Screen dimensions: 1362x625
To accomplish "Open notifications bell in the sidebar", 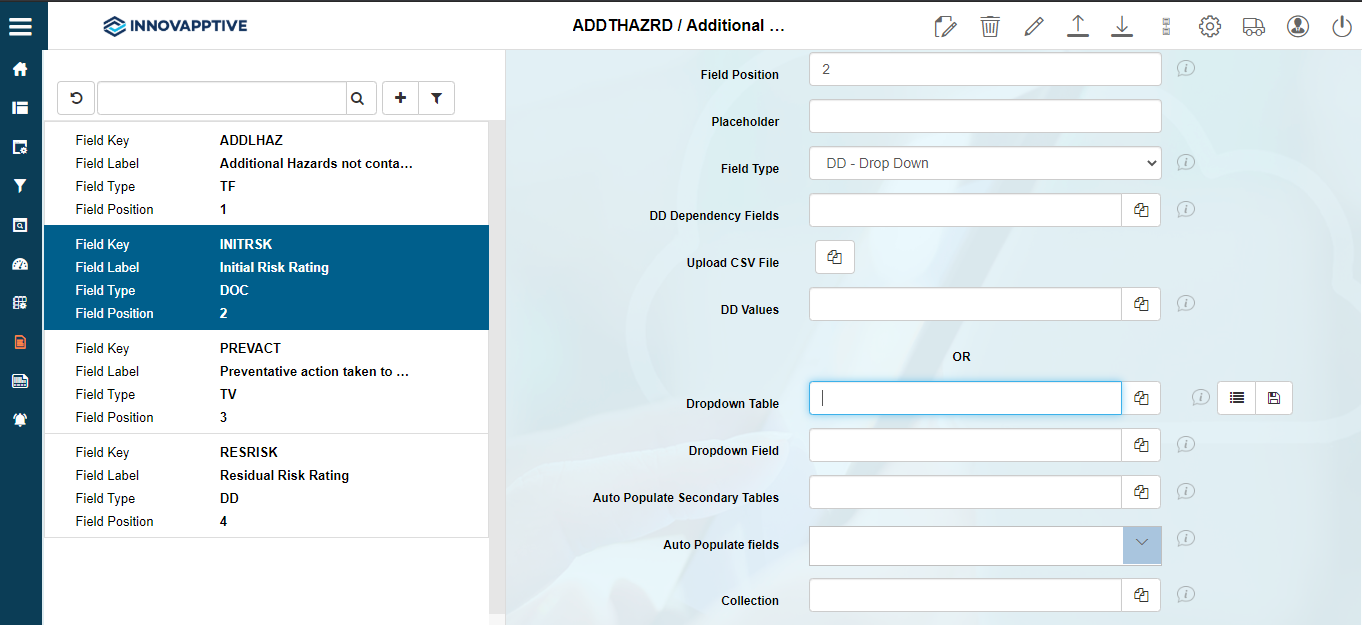I will point(20,420).
